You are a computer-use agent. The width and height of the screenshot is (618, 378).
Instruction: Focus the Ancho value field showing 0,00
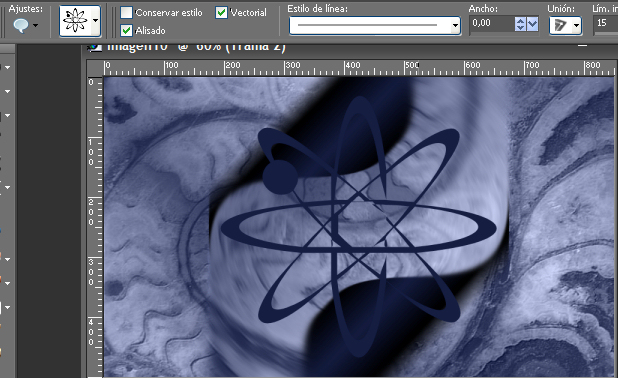click(492, 24)
